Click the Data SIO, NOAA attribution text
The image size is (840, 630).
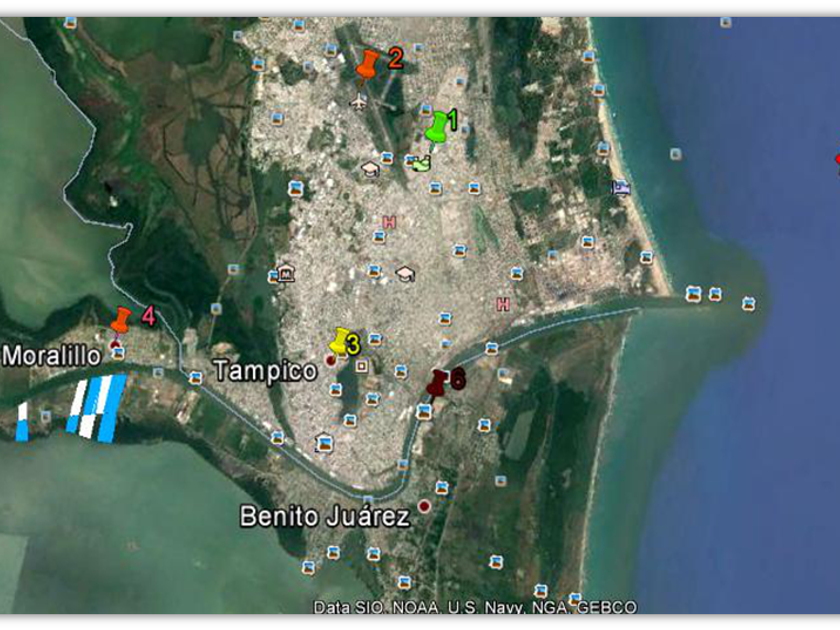[475, 607]
